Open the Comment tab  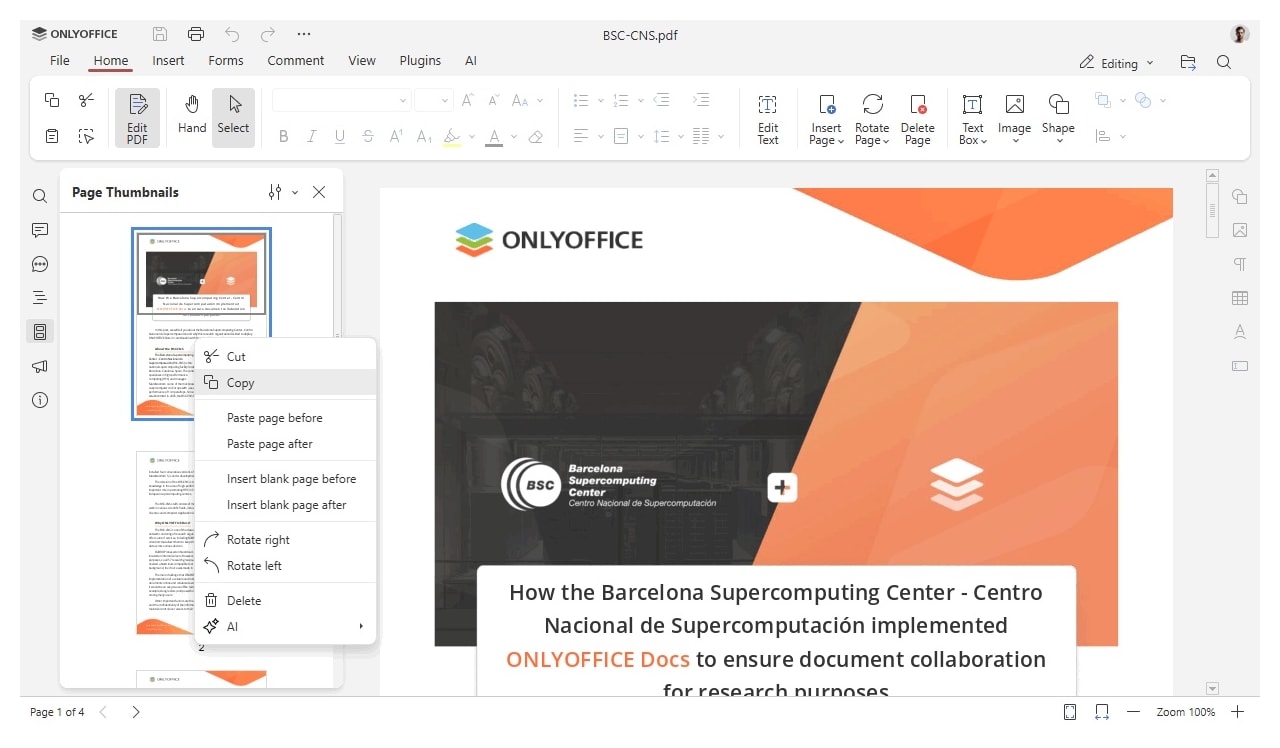[296, 60]
